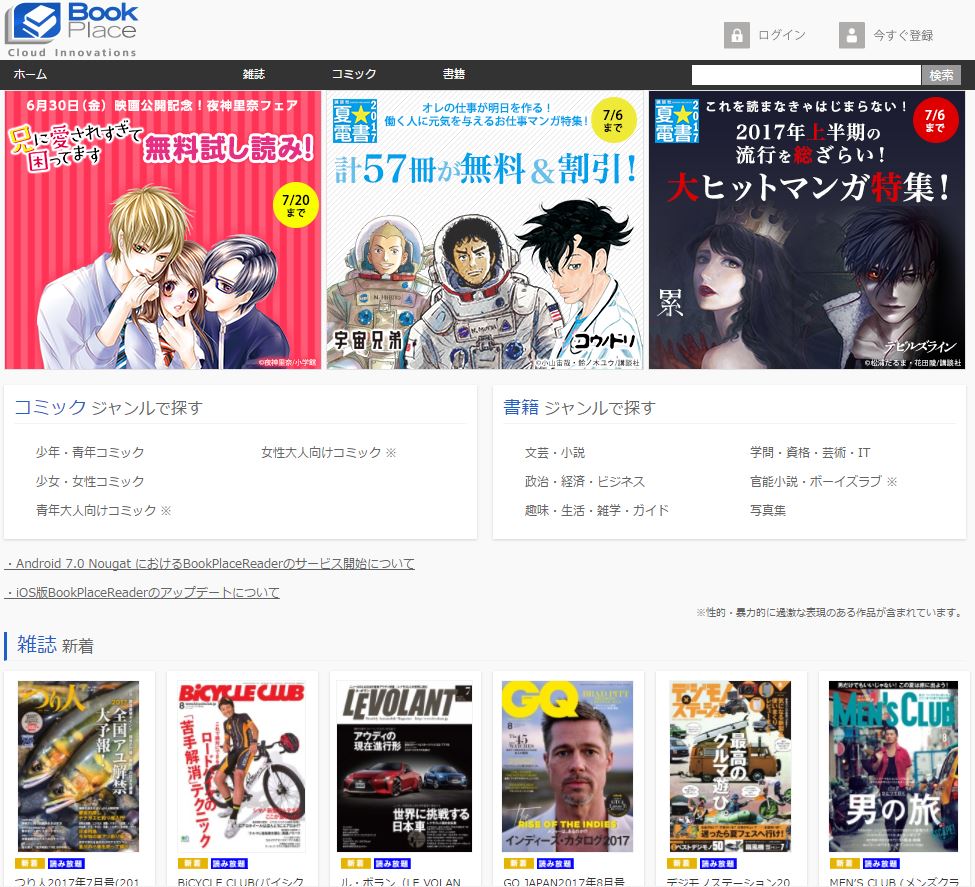Image resolution: width=975 pixels, height=887 pixels.
Task: Select 少女・女性コミック genre
Action: (90, 481)
